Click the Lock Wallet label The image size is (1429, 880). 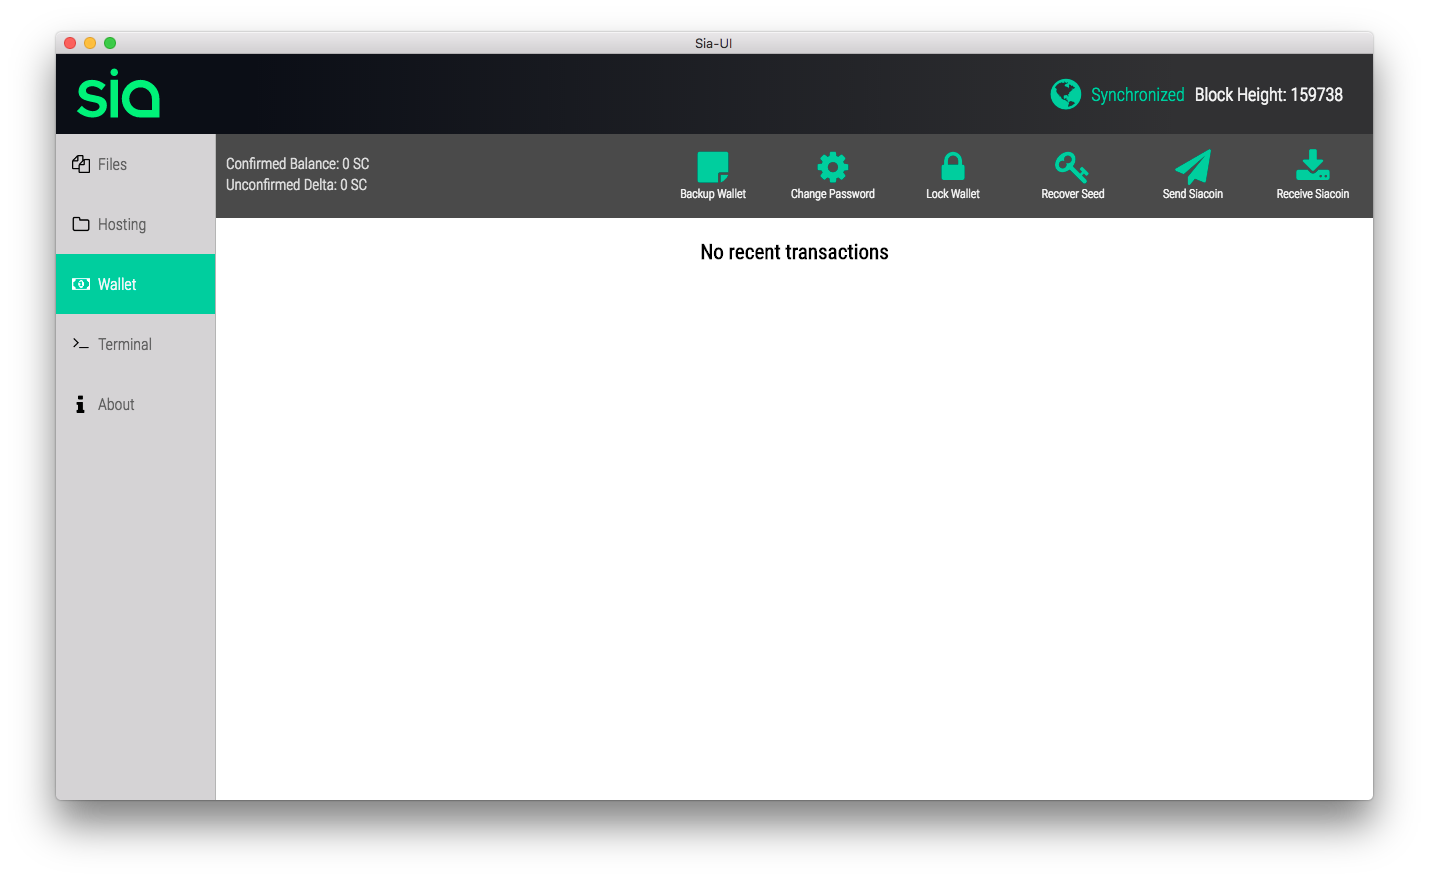point(953,194)
